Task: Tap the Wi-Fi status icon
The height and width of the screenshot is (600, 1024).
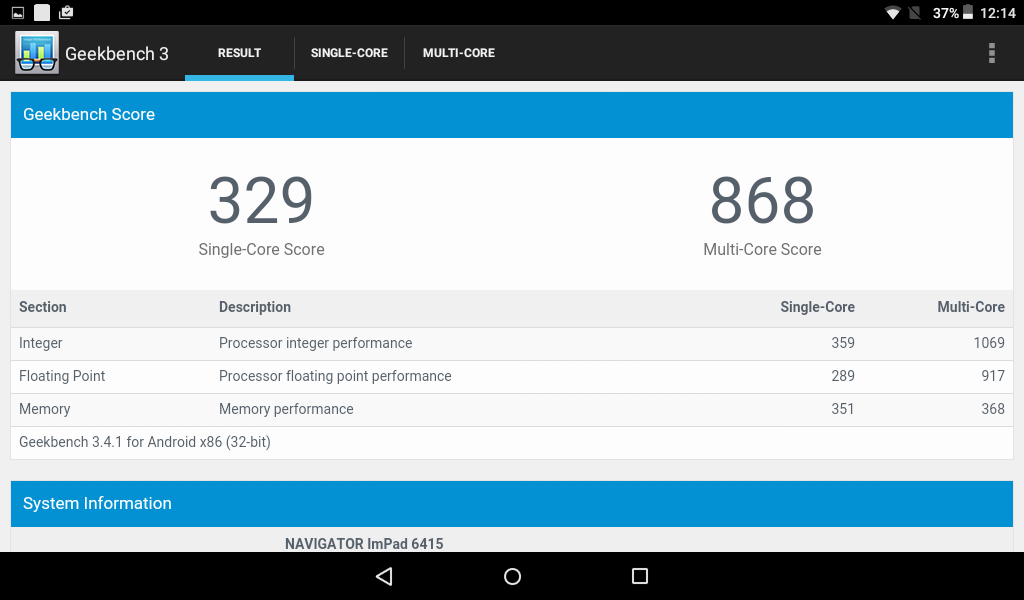Action: [x=893, y=13]
